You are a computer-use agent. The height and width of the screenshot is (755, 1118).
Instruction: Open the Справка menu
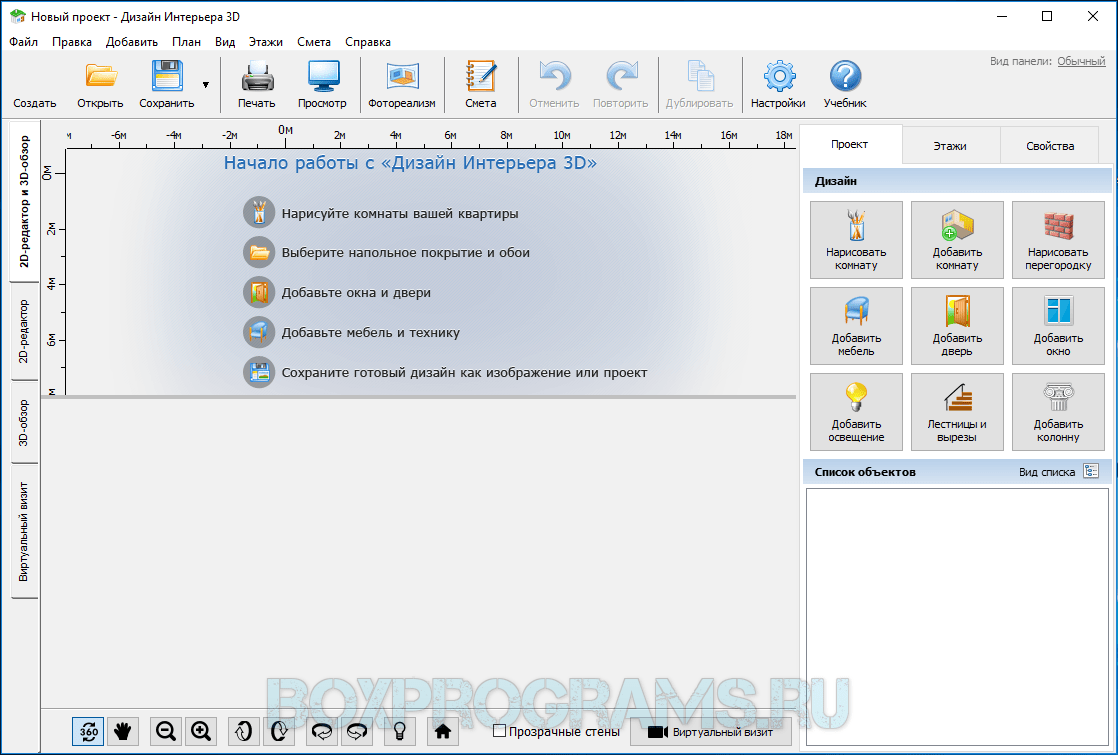[x=368, y=42]
